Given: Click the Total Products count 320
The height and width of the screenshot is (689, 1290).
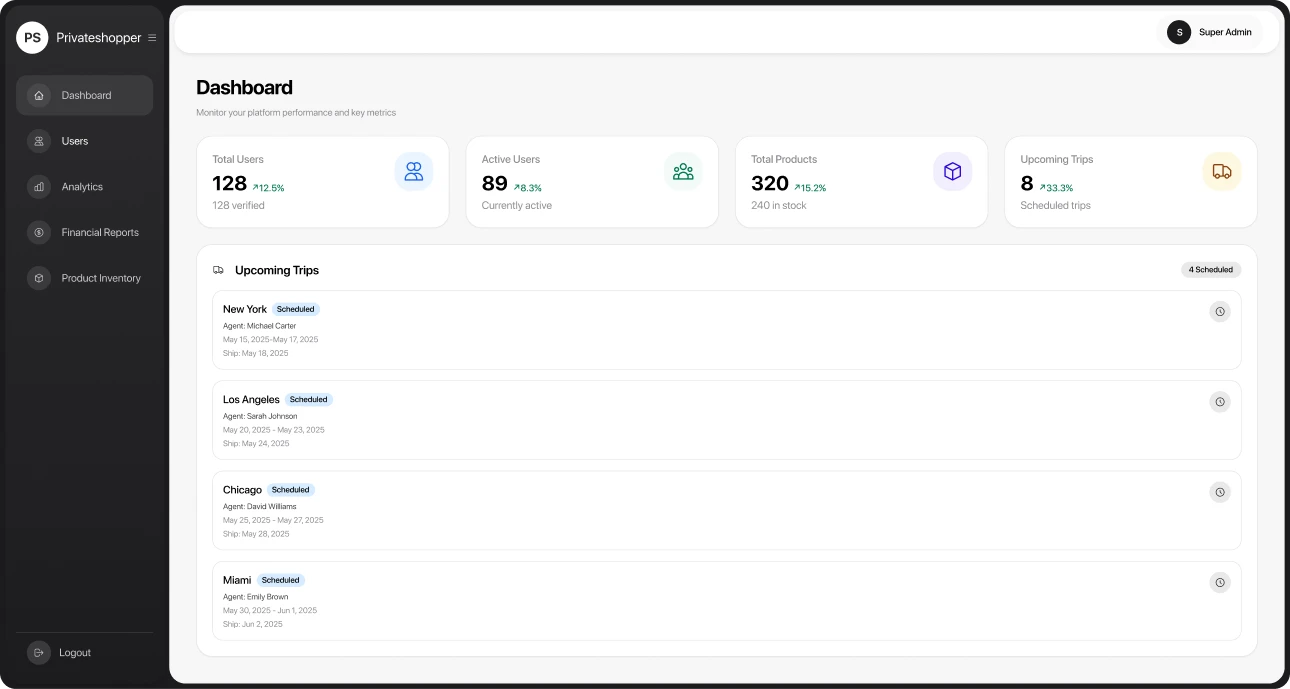Looking at the screenshot, I should (x=770, y=184).
